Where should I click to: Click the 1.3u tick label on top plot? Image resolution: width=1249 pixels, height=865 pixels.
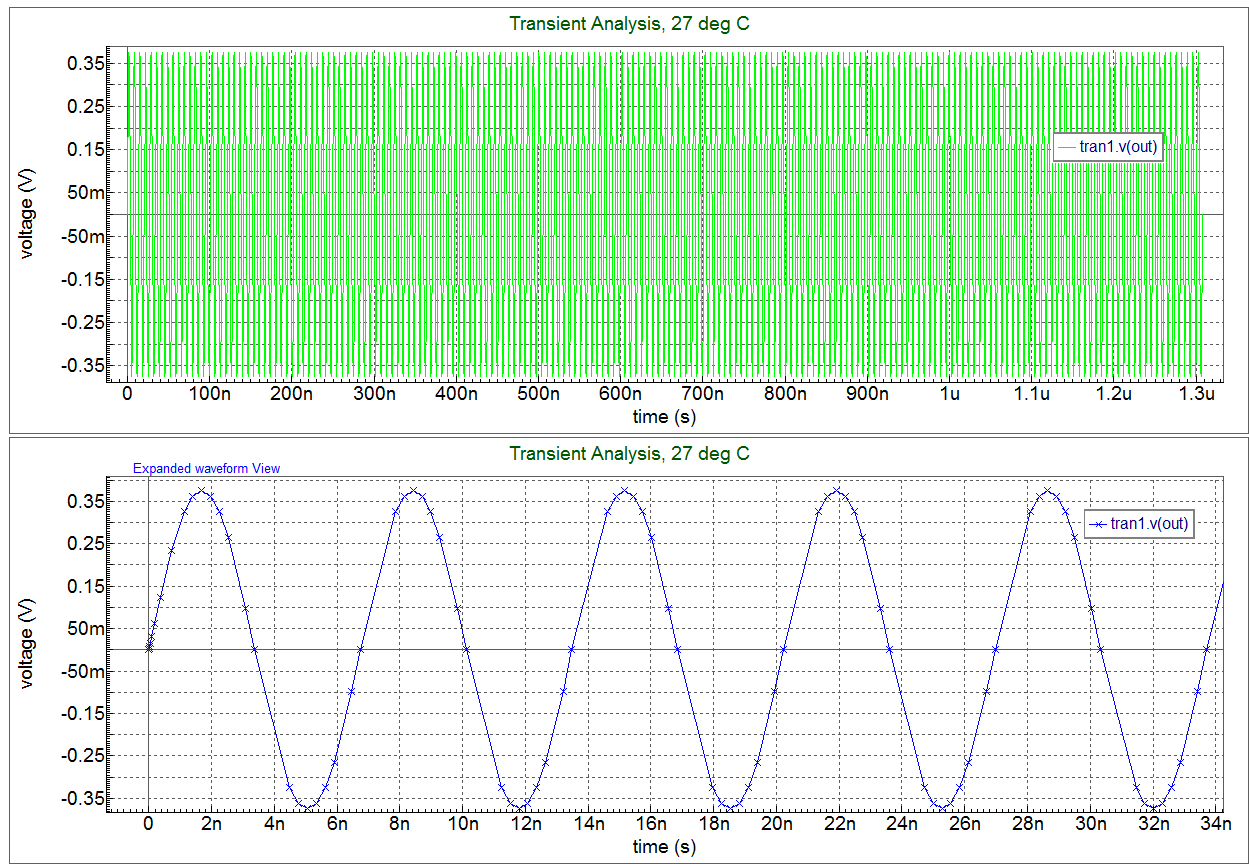pyautogui.click(x=1196, y=393)
